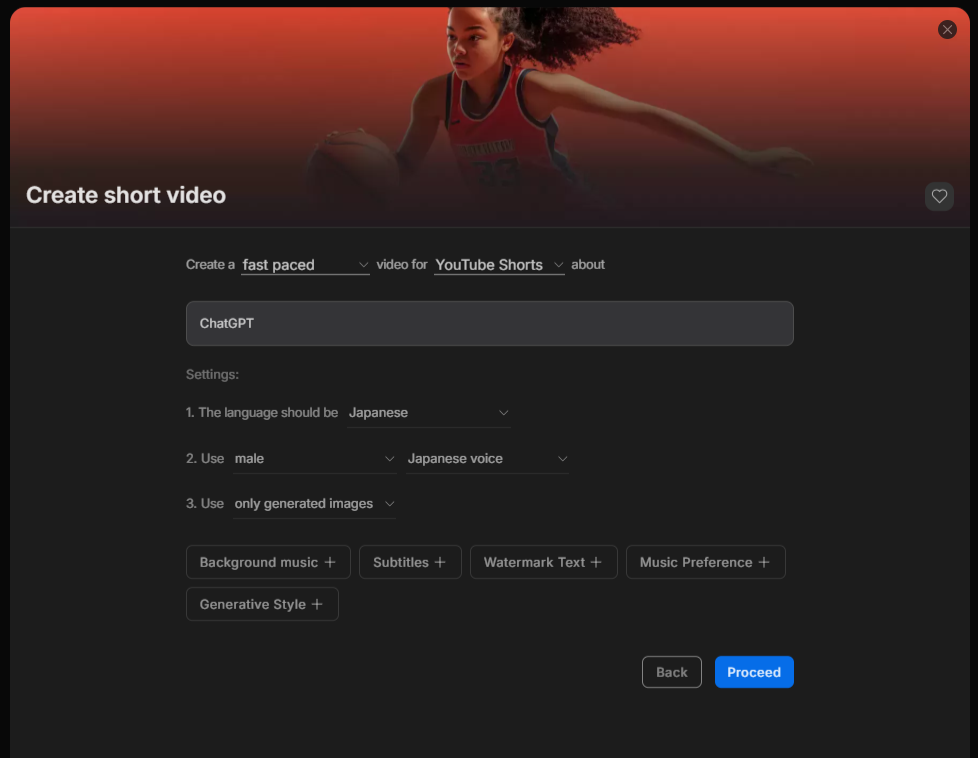
Task: Click the heart favorite icon
Action: pos(939,197)
